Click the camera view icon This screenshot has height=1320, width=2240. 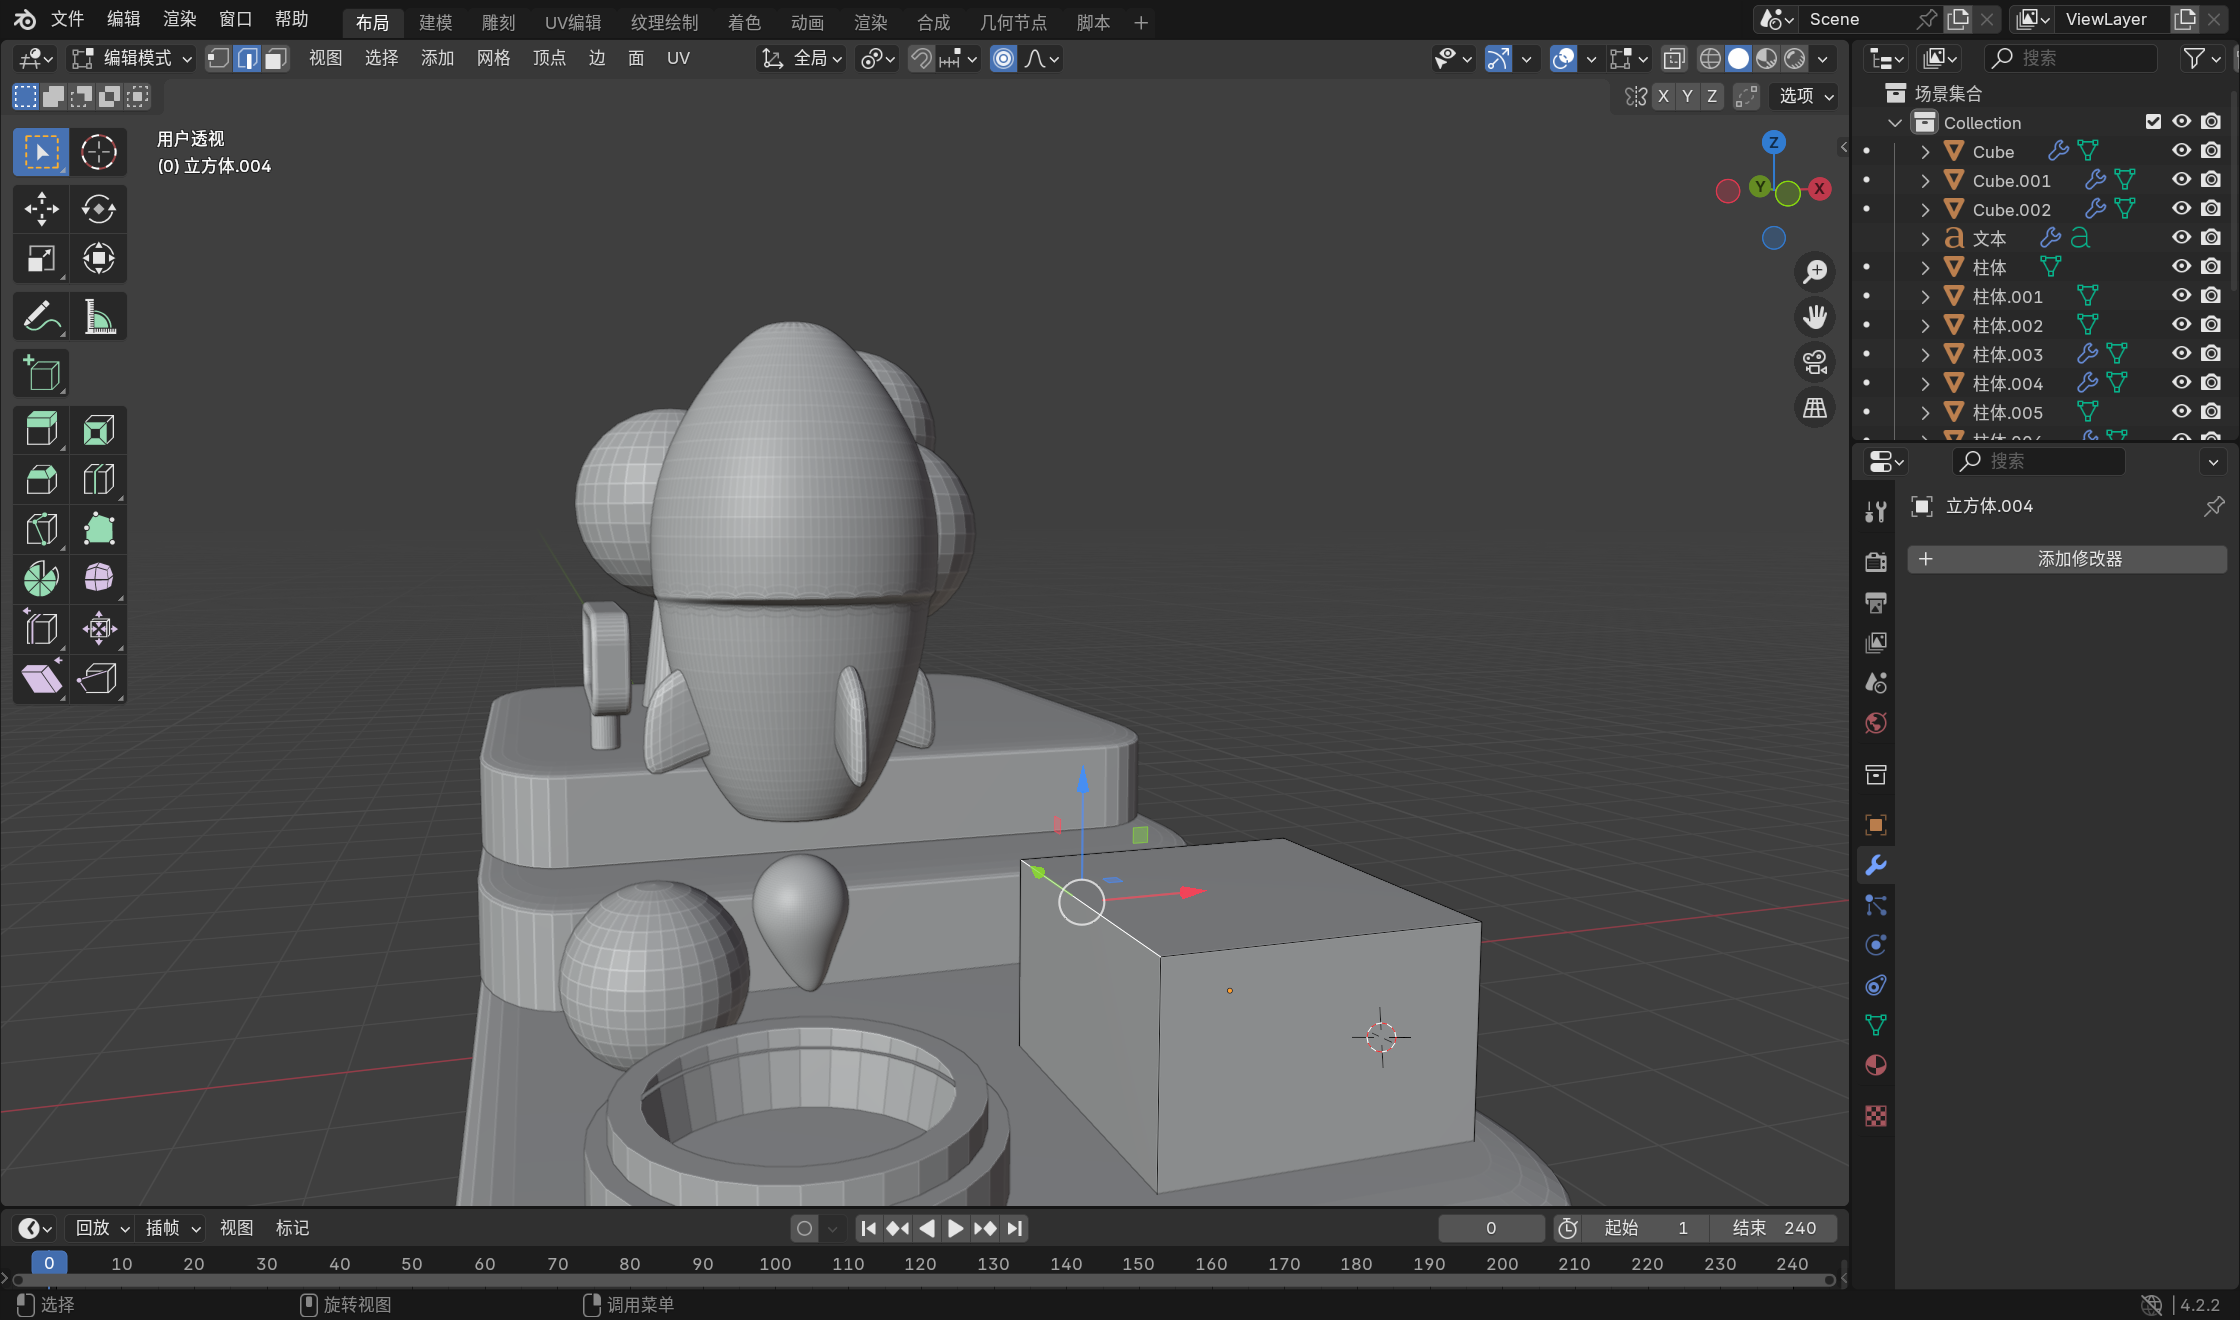point(1814,362)
